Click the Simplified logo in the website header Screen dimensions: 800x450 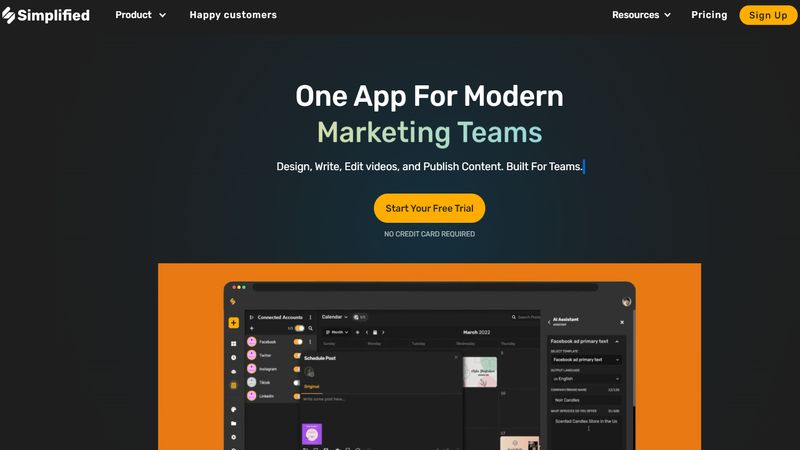pyautogui.click(x=46, y=15)
